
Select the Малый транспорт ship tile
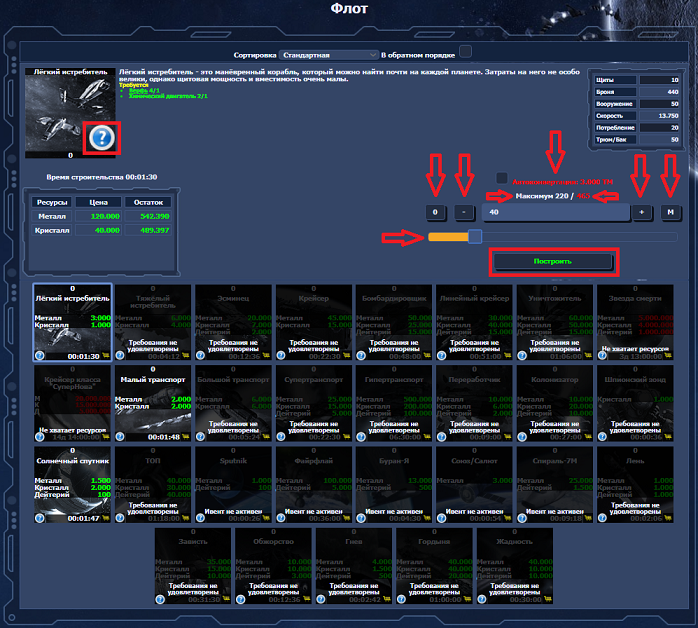tap(151, 402)
